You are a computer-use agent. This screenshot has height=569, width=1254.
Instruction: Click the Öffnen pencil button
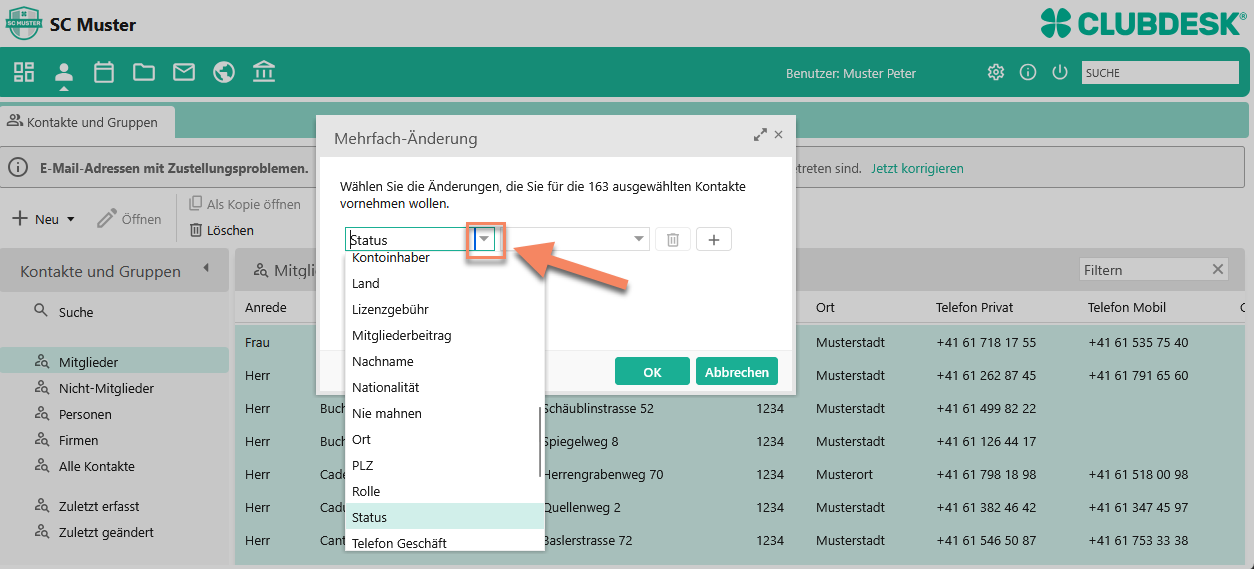pyautogui.click(x=129, y=219)
